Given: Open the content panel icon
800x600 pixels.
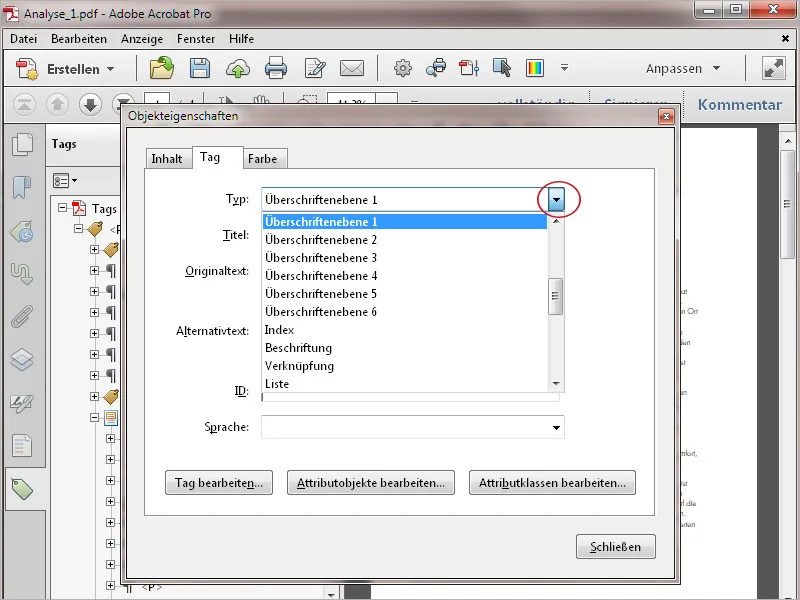Looking at the screenshot, I should click(22, 446).
